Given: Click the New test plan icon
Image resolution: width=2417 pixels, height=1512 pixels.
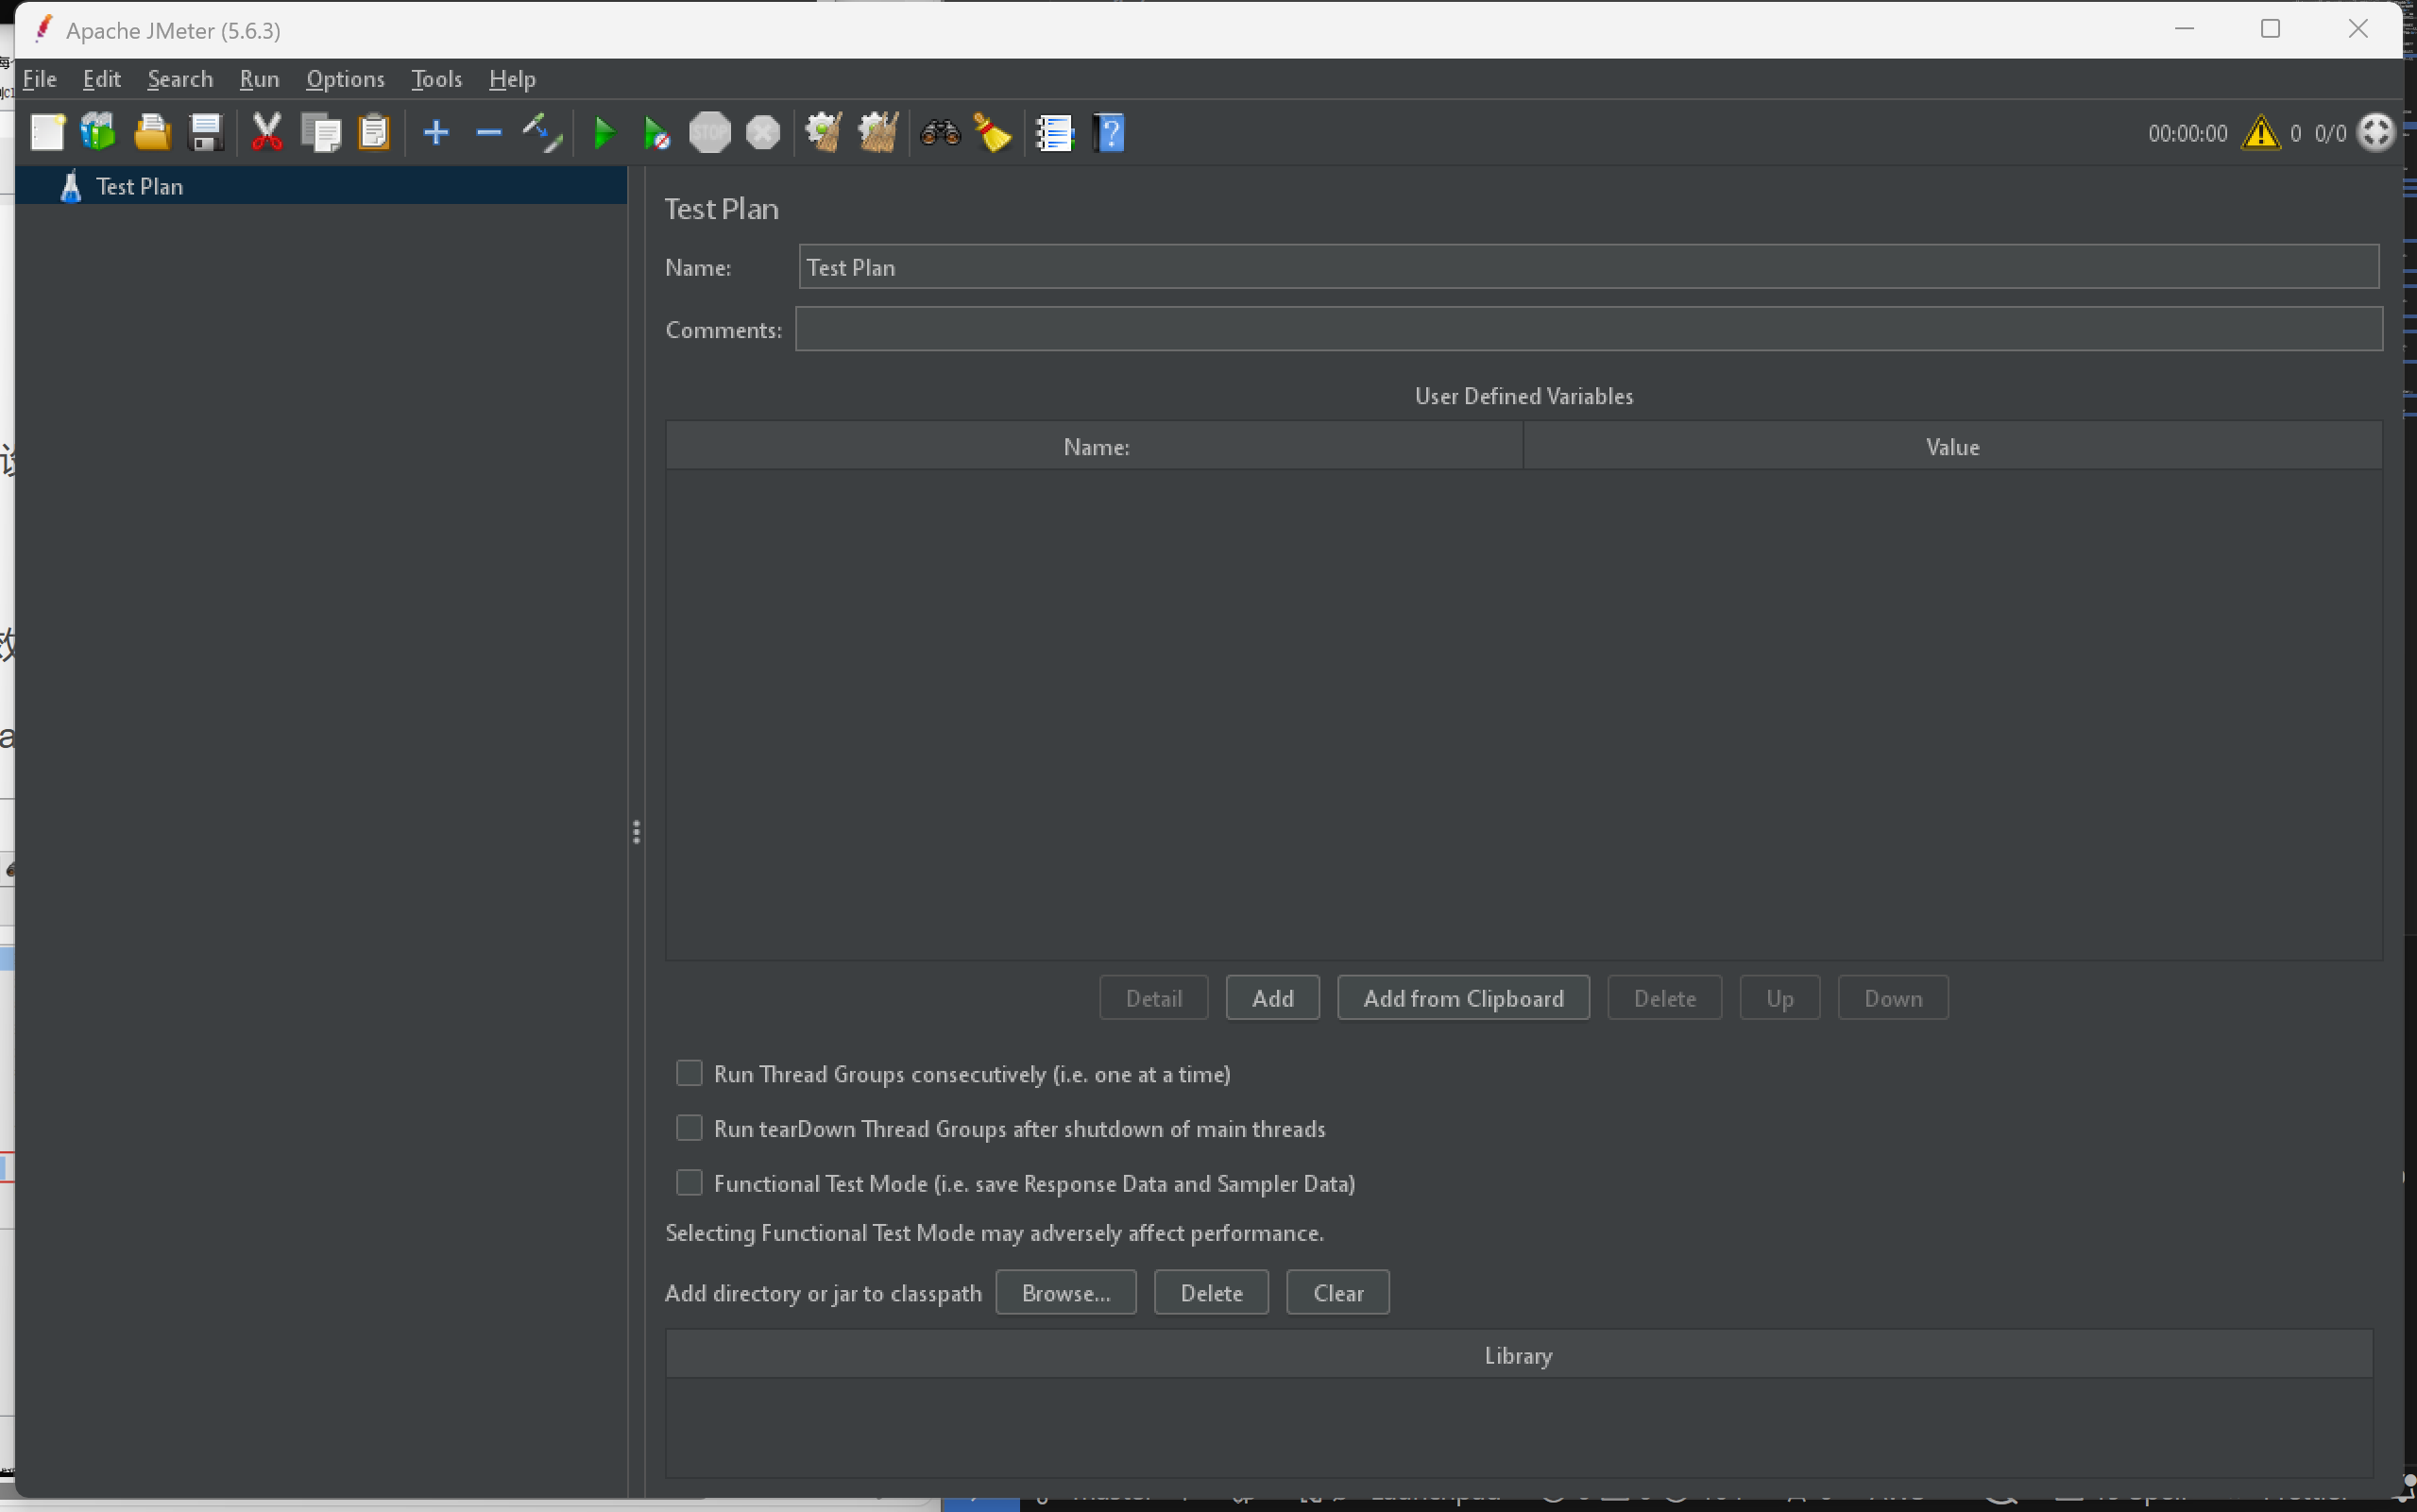Looking at the screenshot, I should tap(47, 132).
